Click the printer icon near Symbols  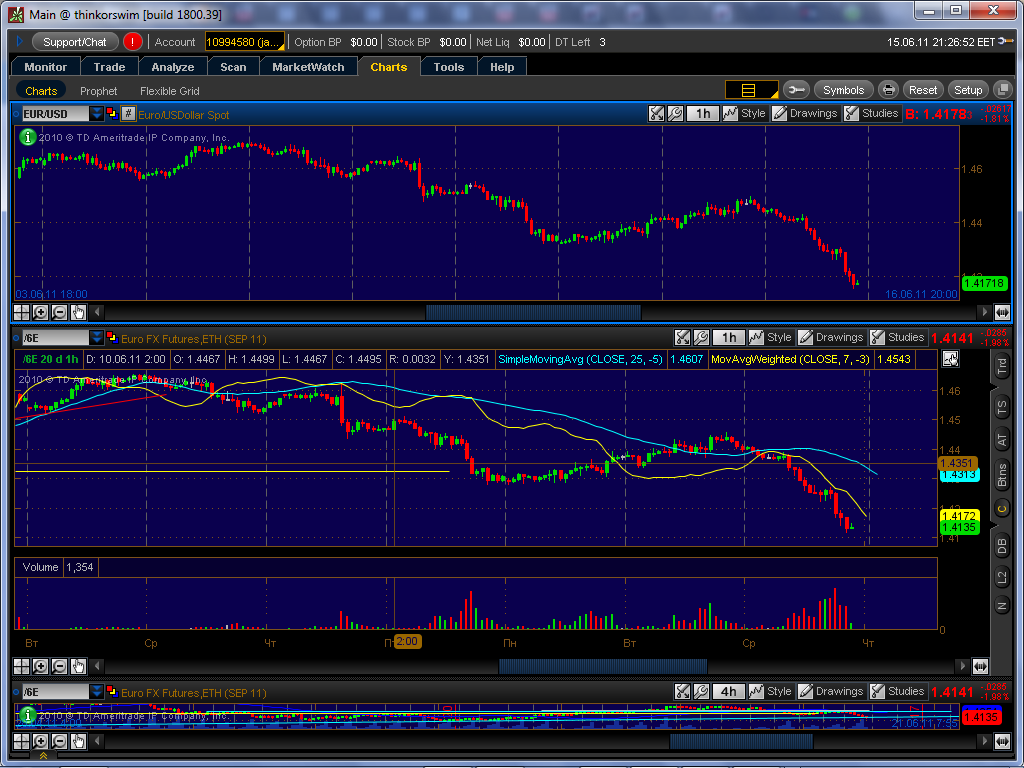[888, 90]
